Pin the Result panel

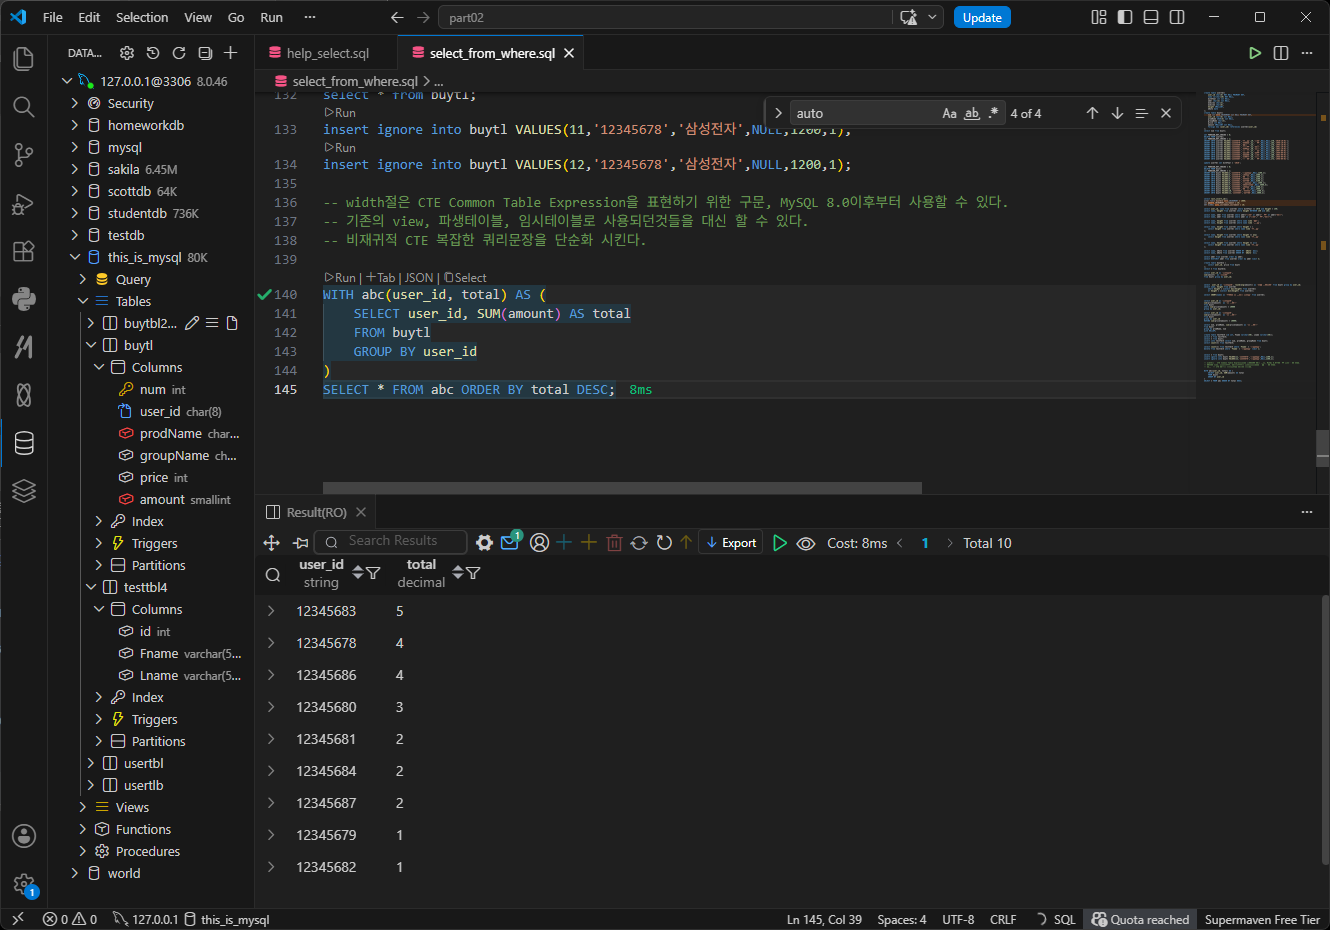click(300, 543)
